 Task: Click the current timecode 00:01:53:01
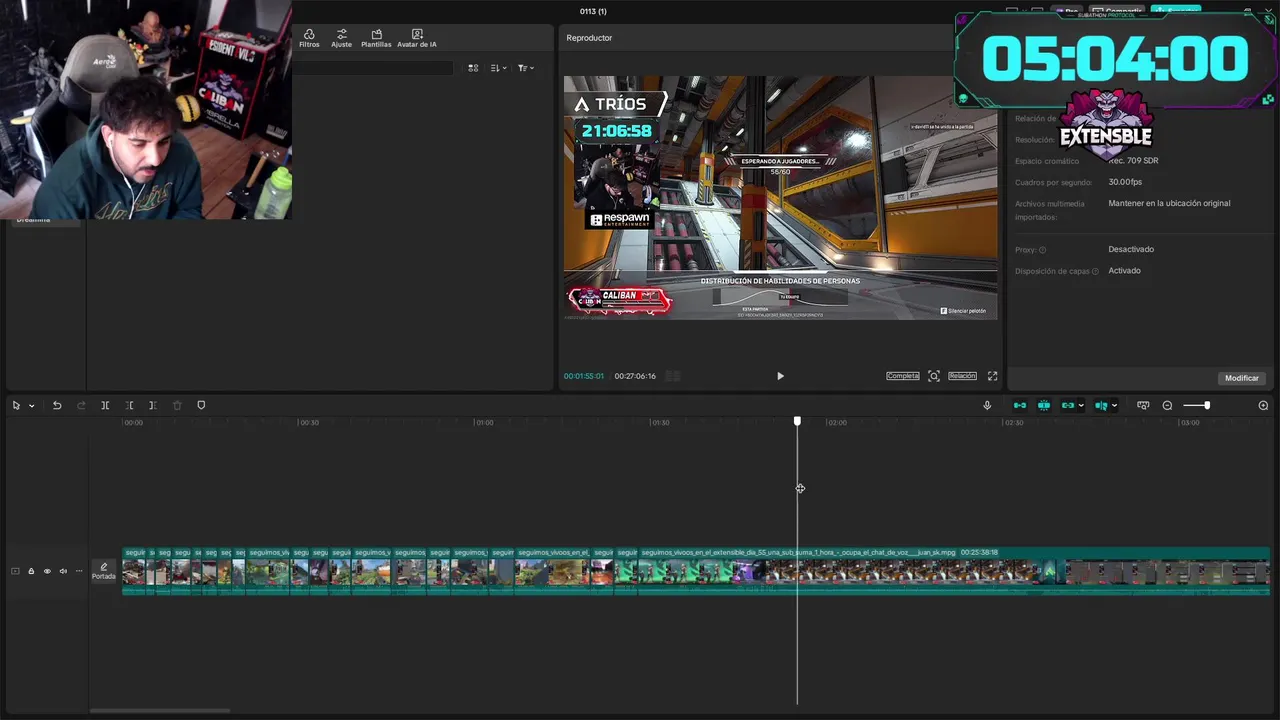[584, 376]
